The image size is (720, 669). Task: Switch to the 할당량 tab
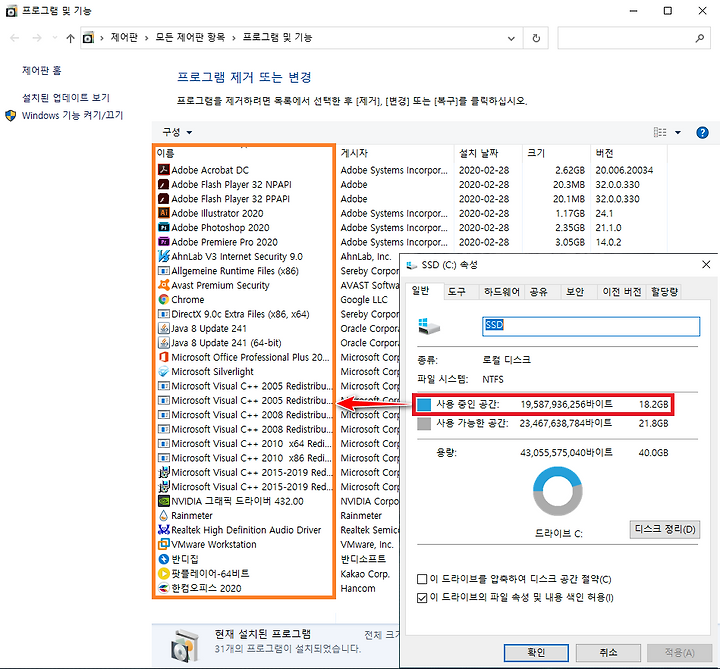(x=664, y=292)
